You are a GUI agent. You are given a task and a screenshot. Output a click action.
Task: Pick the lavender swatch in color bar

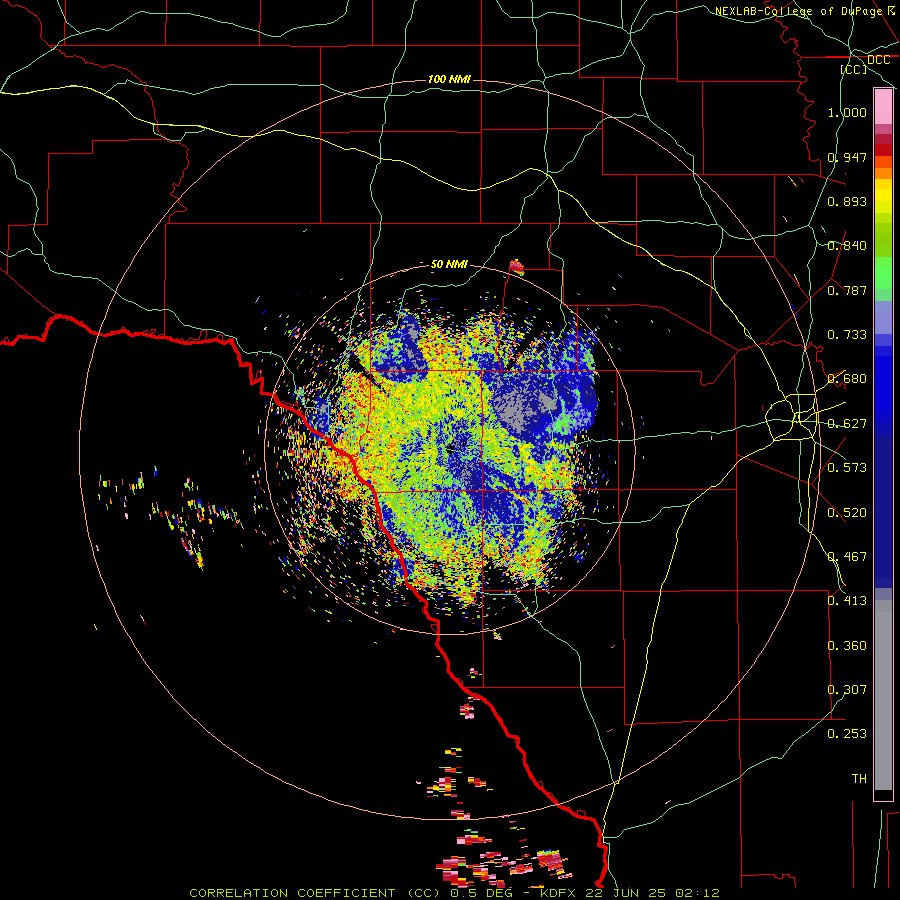(883, 317)
